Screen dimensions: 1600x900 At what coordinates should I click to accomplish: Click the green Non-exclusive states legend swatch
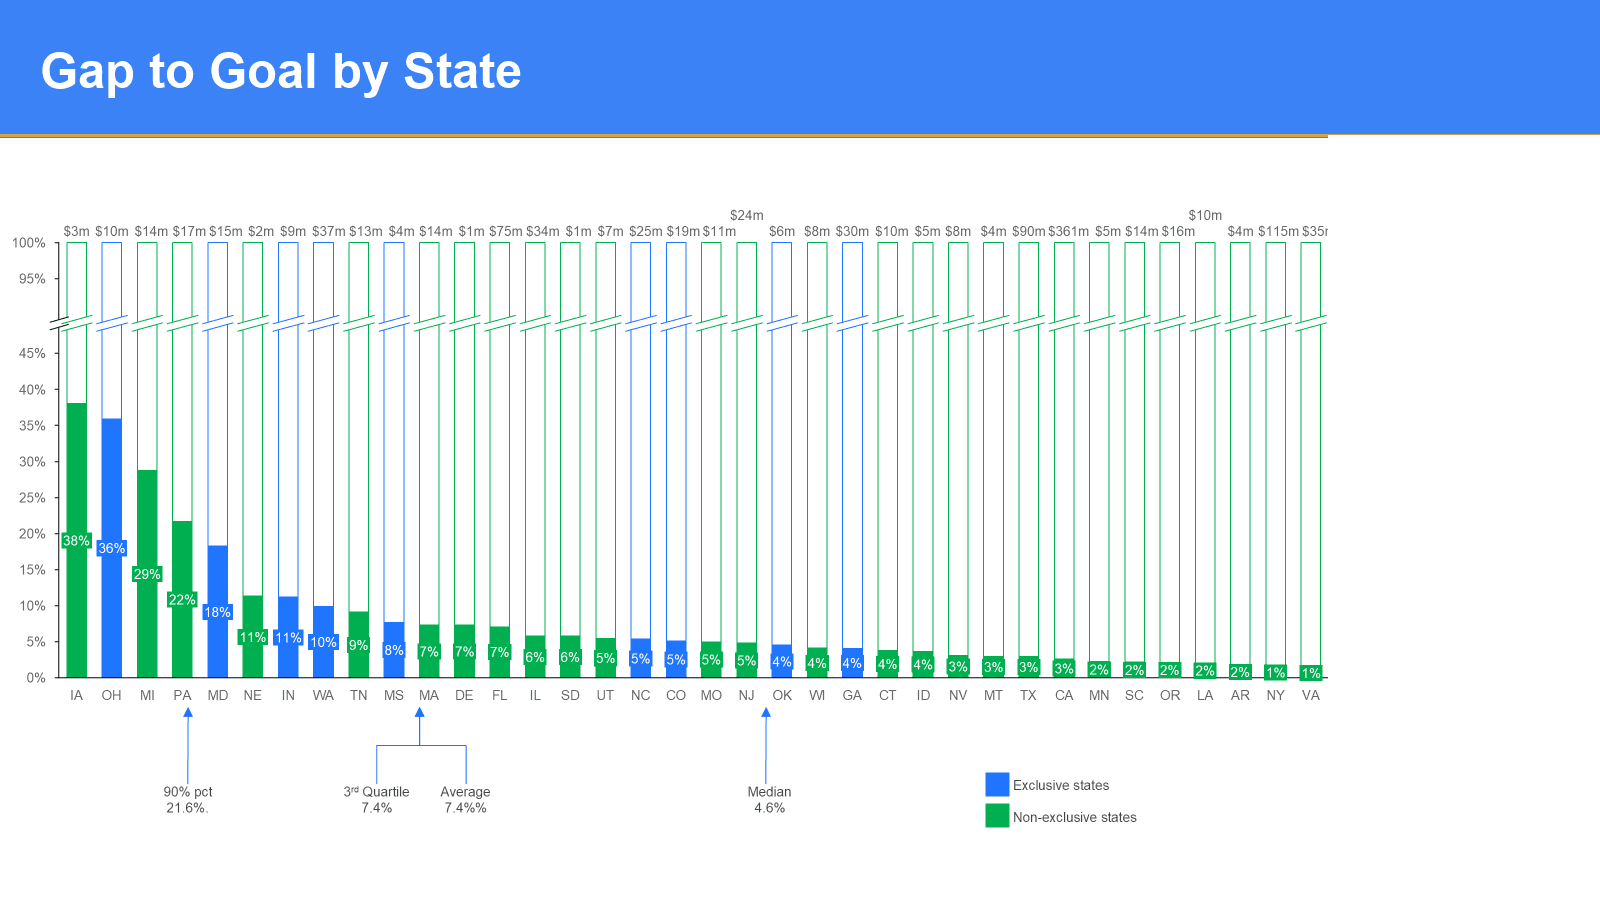(x=997, y=816)
